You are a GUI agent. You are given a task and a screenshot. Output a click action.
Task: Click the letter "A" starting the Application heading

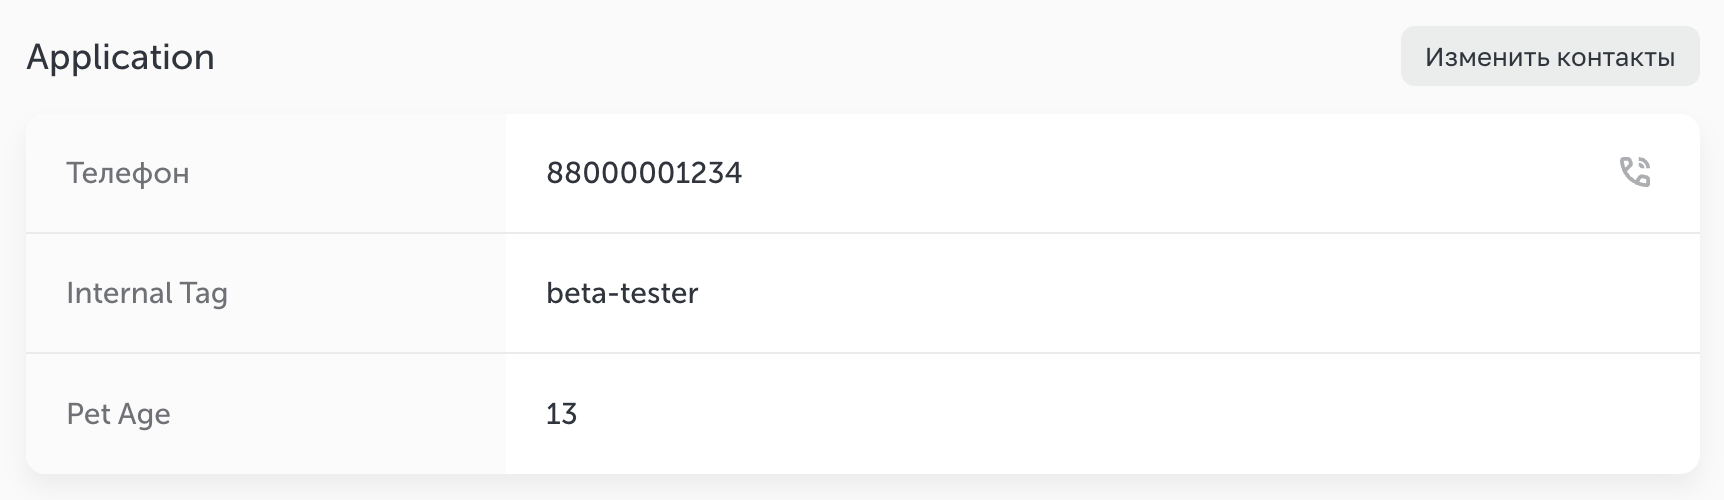click(40, 57)
